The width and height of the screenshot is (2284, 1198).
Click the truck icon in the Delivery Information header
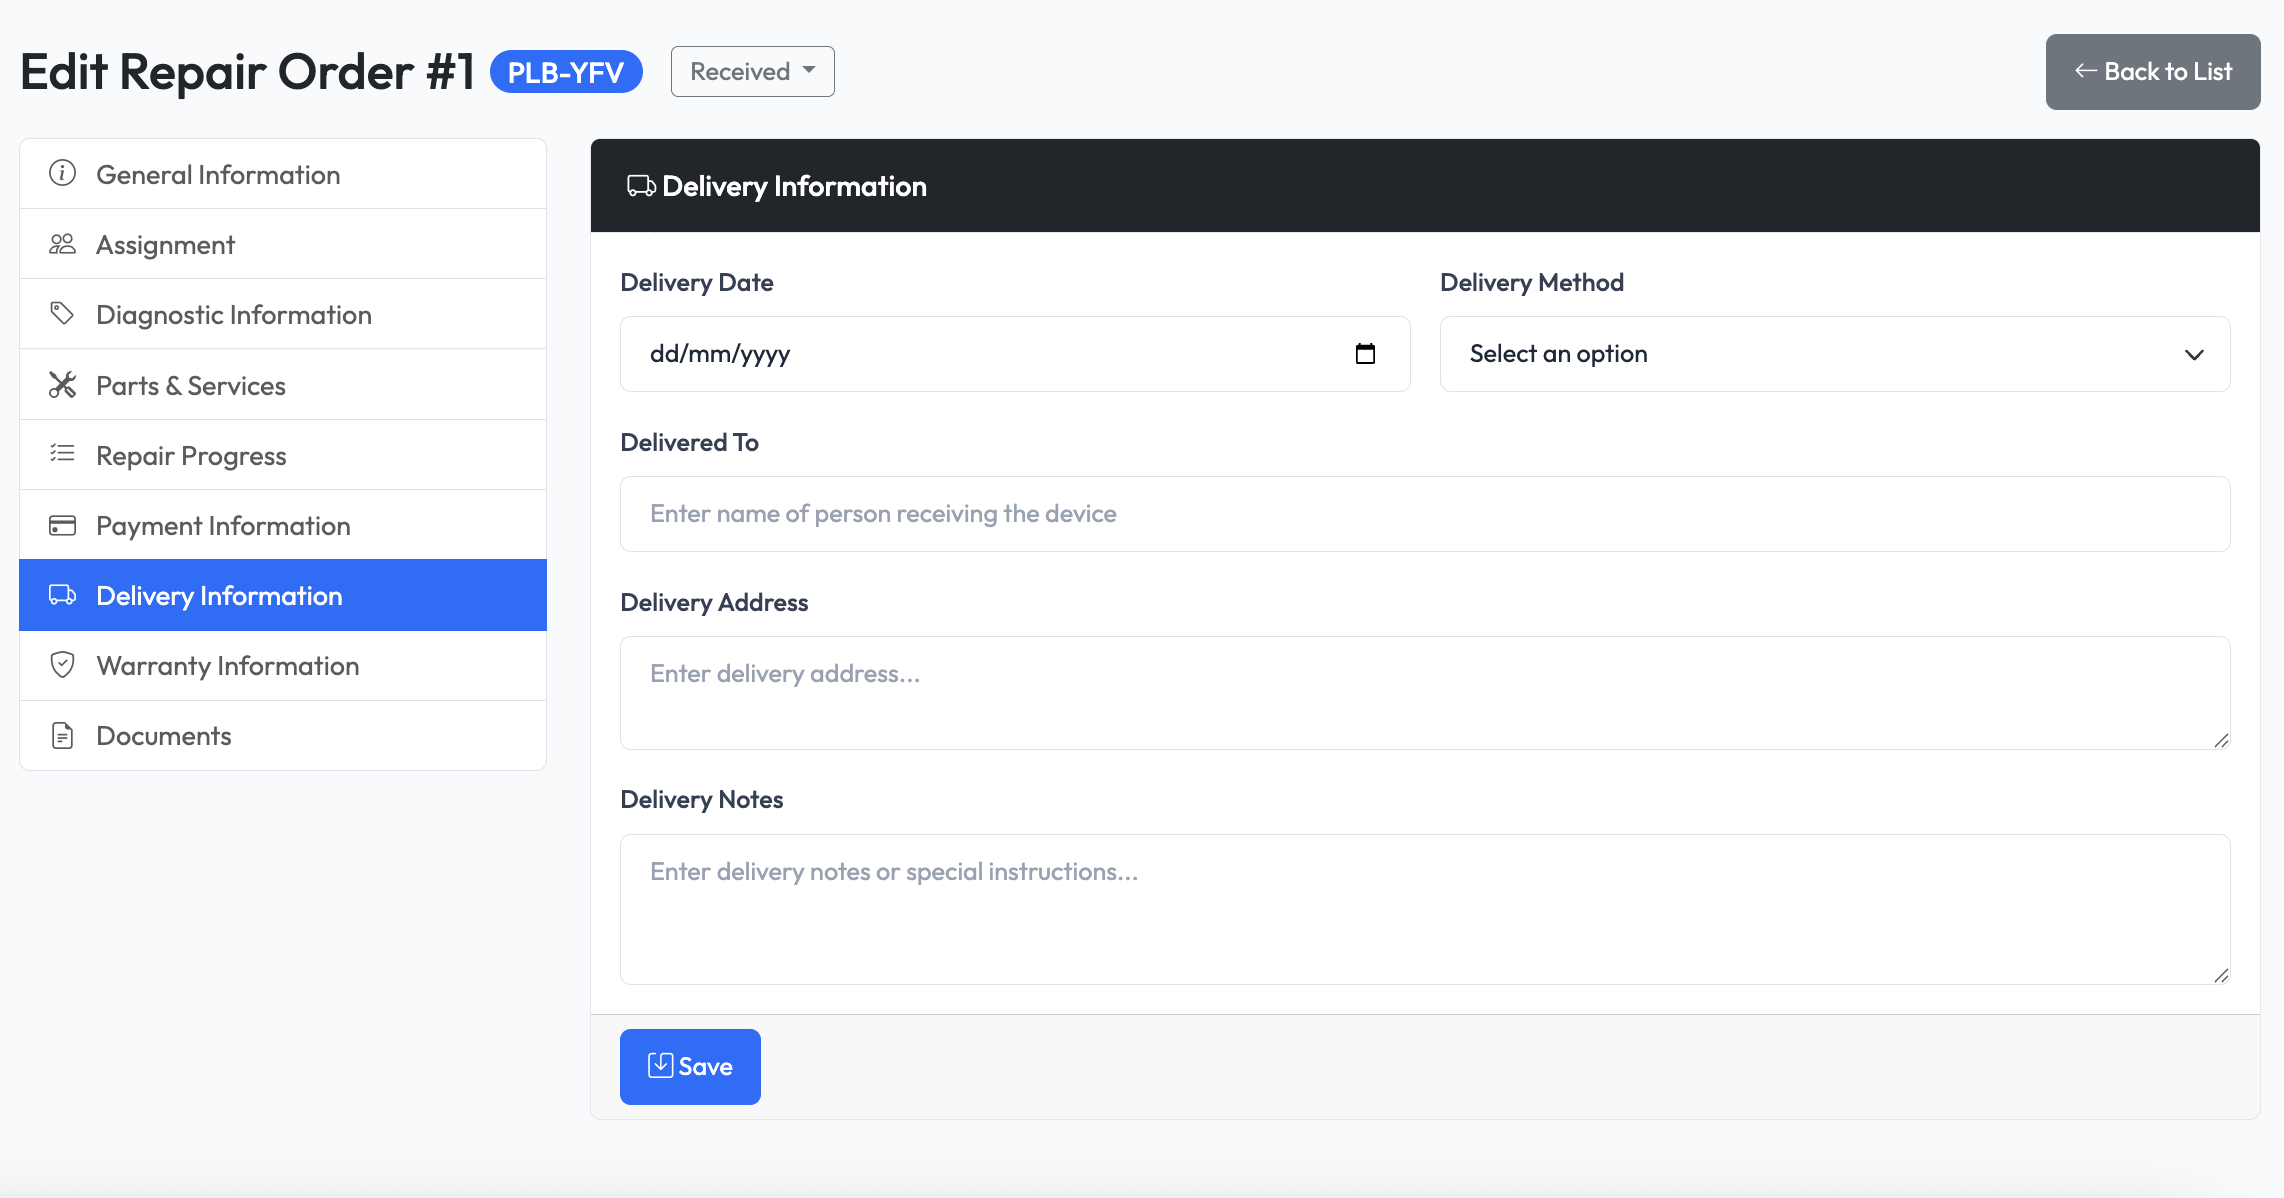641,185
